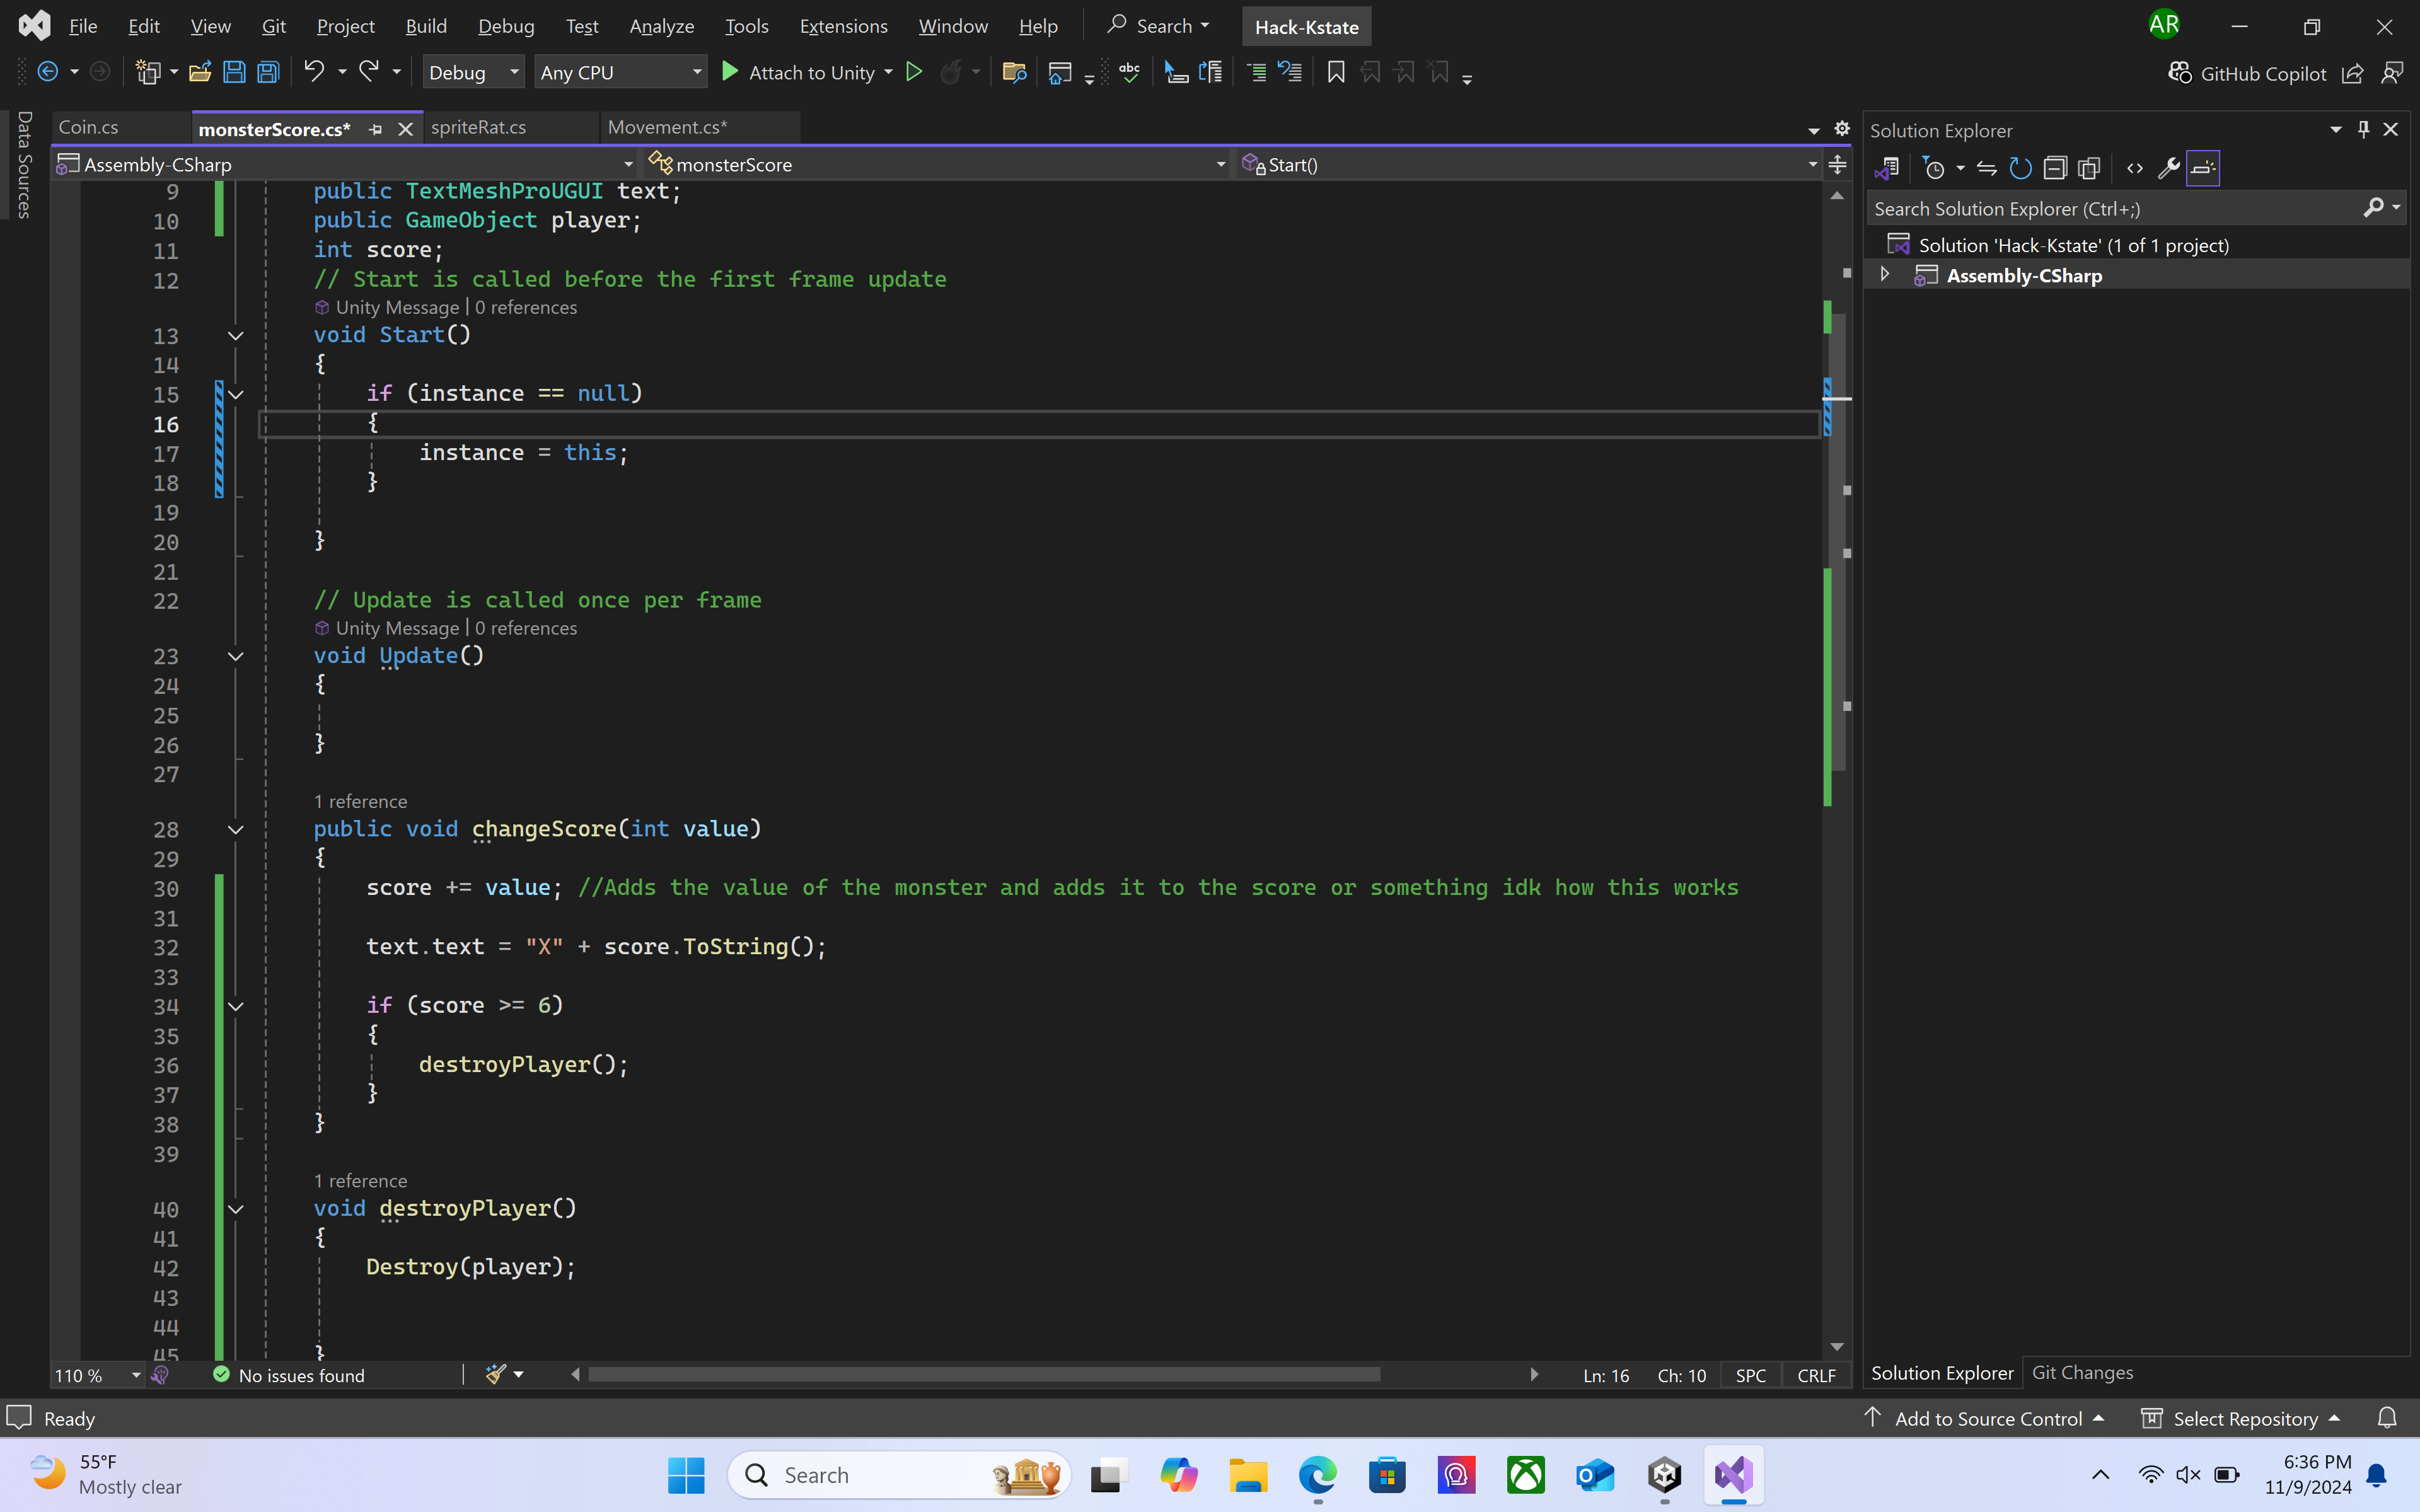
Task: Toggle Auto Hide pin on Solution Explorer
Action: (2363, 130)
